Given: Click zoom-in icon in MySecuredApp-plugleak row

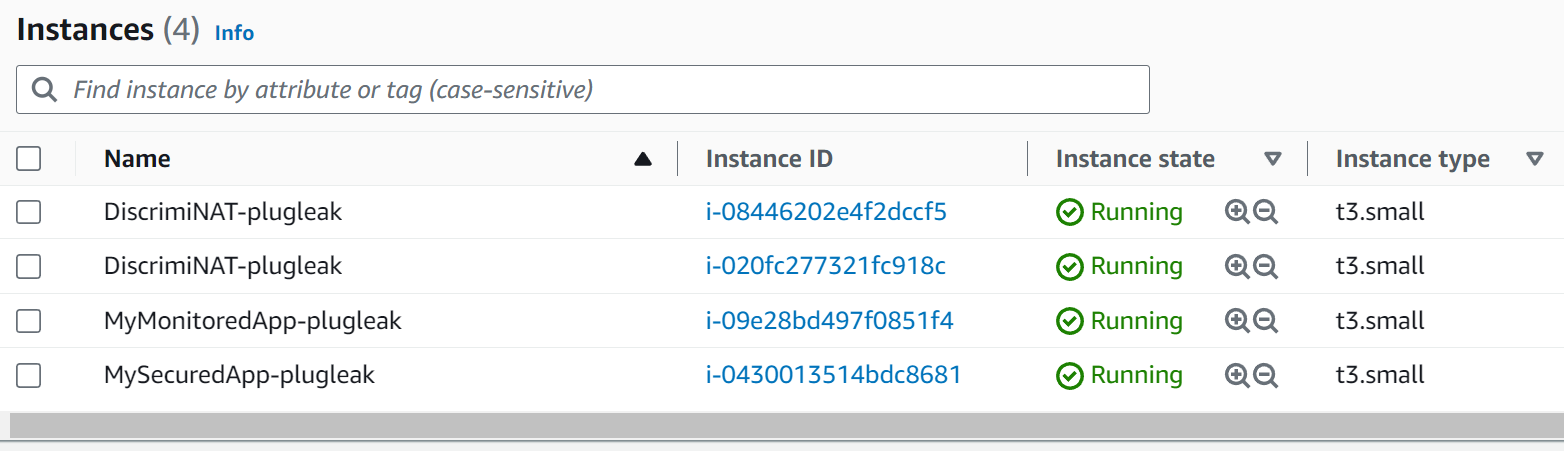Looking at the screenshot, I should (x=1237, y=375).
